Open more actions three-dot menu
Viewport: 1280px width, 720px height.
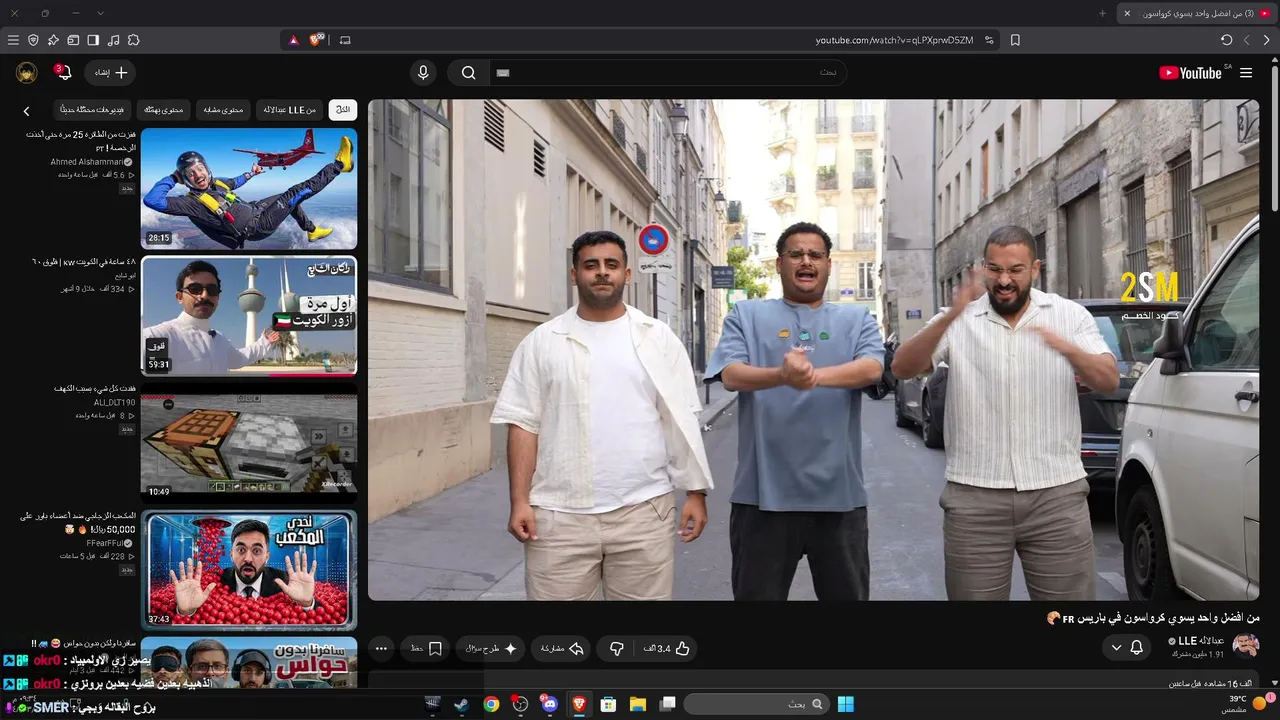point(381,649)
